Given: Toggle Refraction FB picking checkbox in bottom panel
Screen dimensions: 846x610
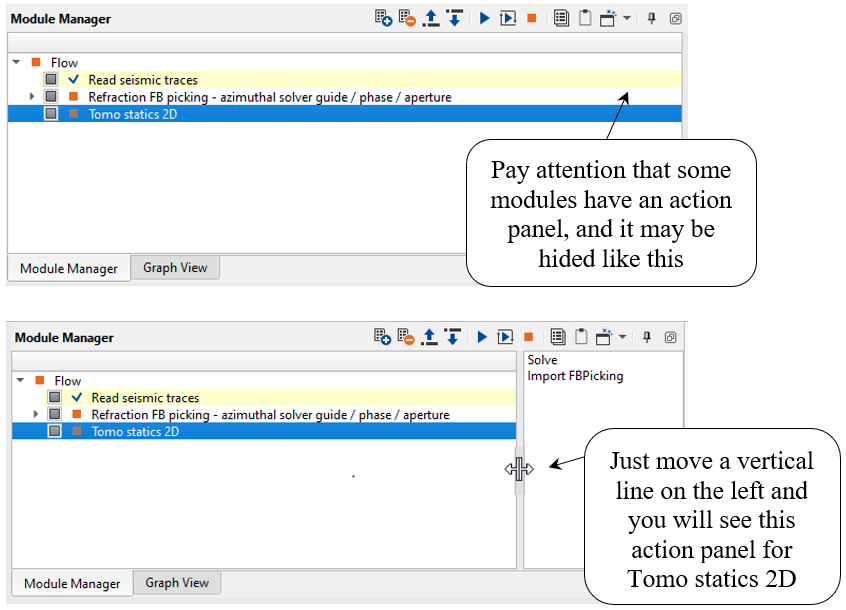Looking at the screenshot, I should (x=55, y=415).
